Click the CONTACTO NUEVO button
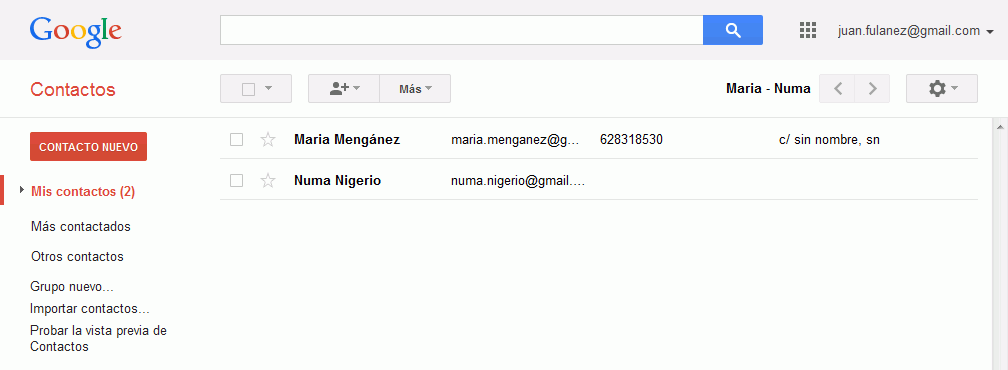Viewport: 1008px width, 370px height. tap(89, 146)
